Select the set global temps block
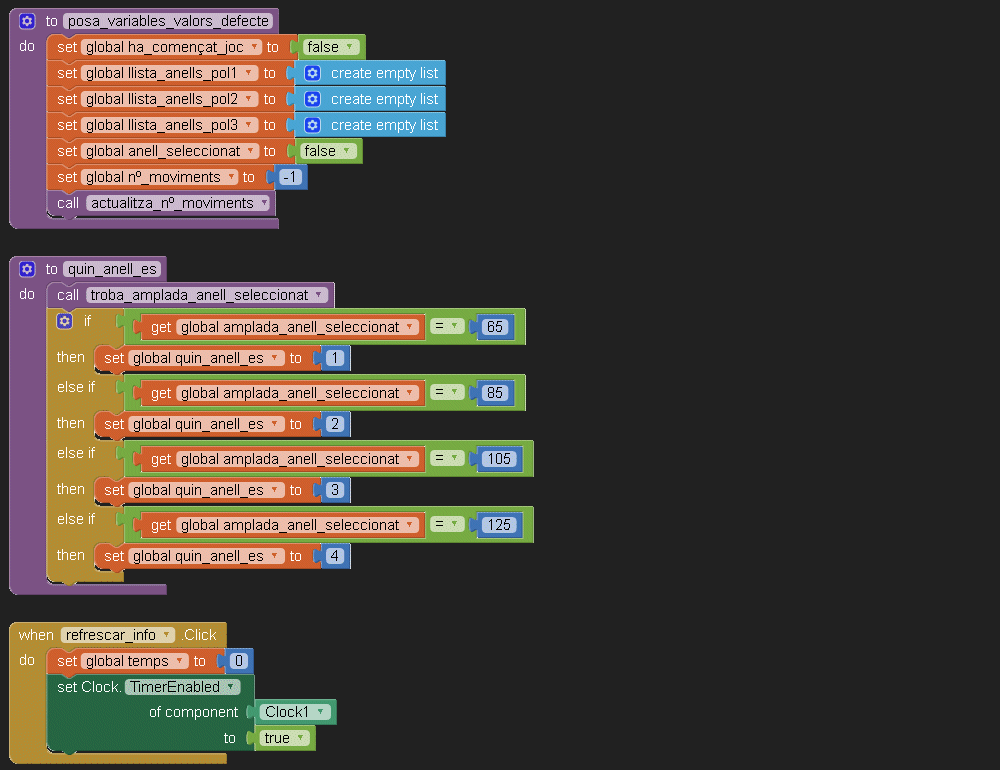Image resolution: width=1000 pixels, height=770 pixels. click(x=66, y=661)
